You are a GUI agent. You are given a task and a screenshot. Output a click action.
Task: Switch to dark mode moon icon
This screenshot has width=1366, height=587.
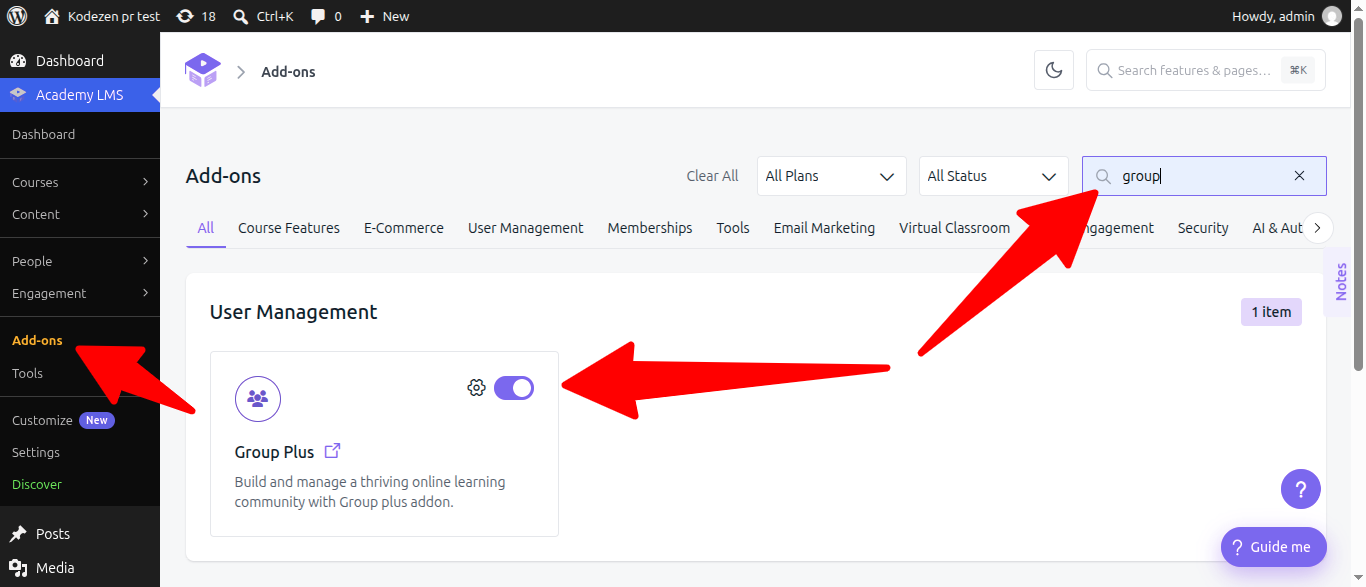tap(1054, 70)
